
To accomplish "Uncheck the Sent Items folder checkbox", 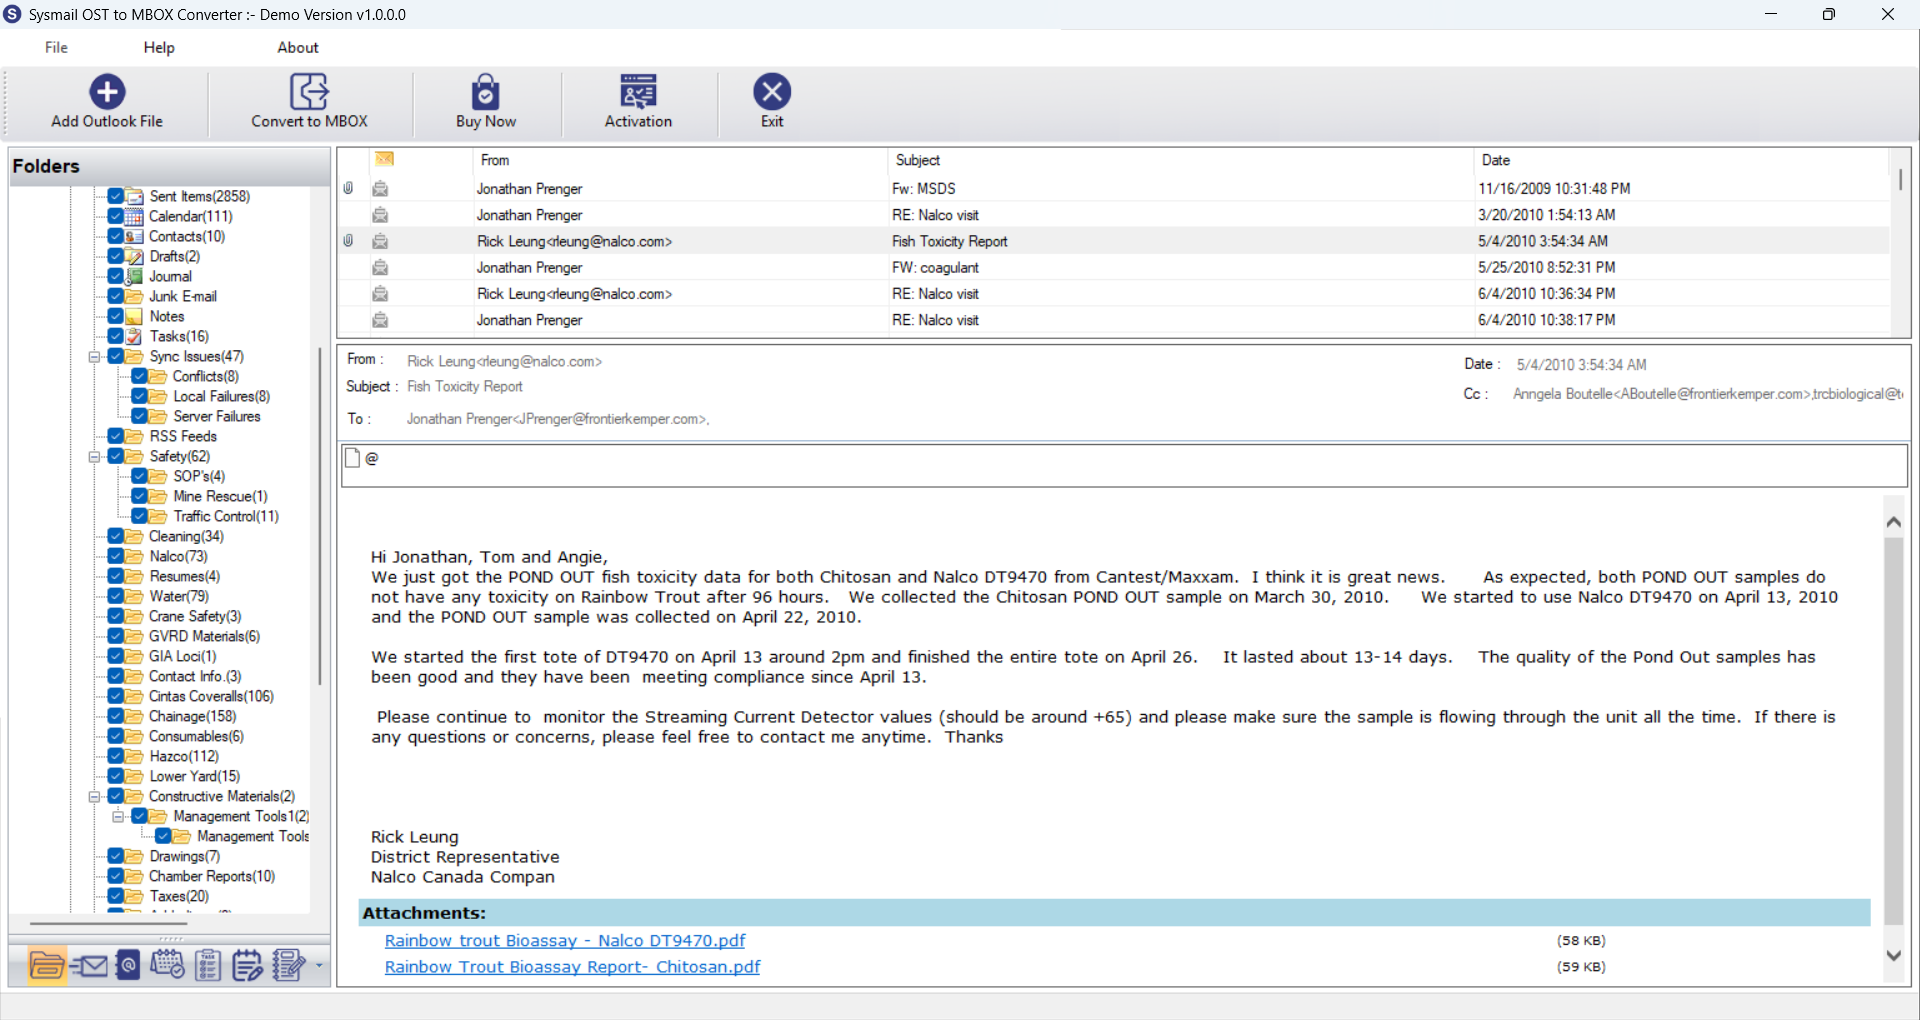I will point(115,196).
